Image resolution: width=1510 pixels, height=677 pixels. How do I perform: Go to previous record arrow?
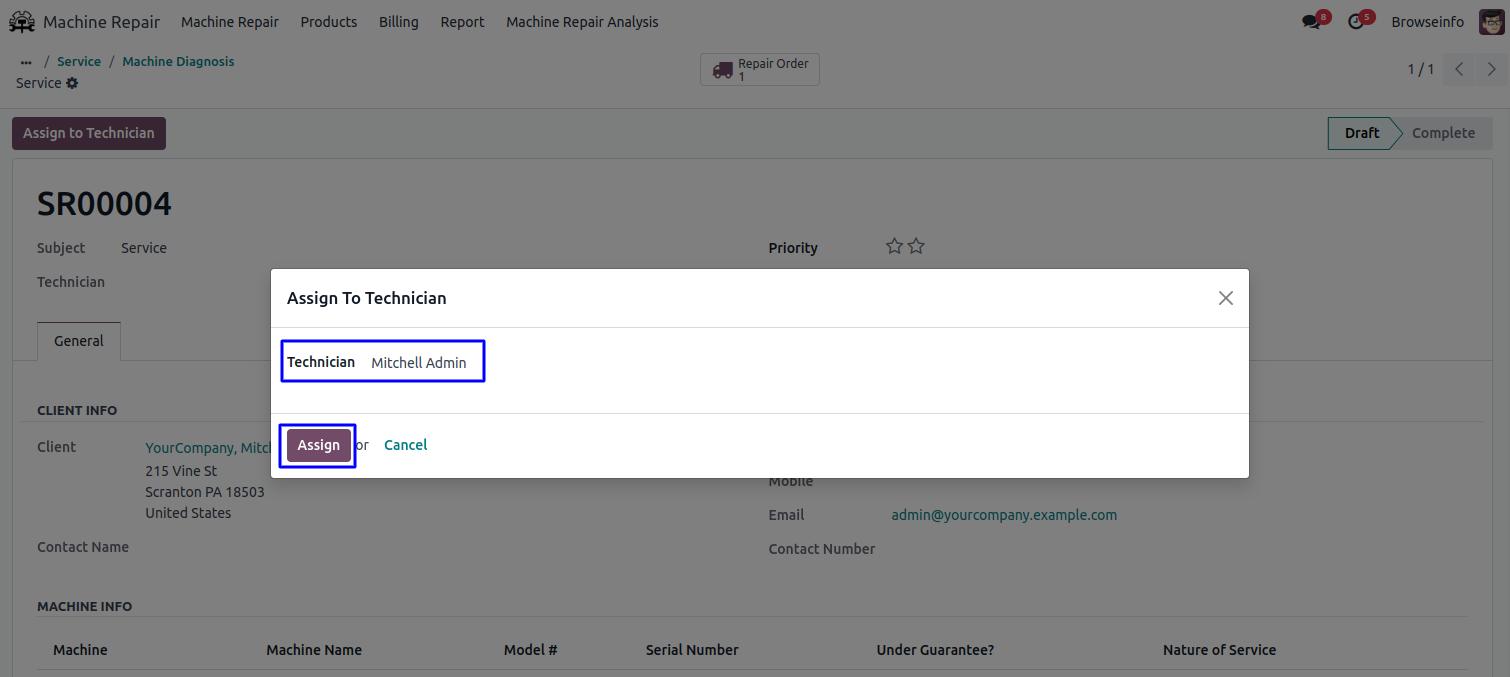[x=1459, y=69]
